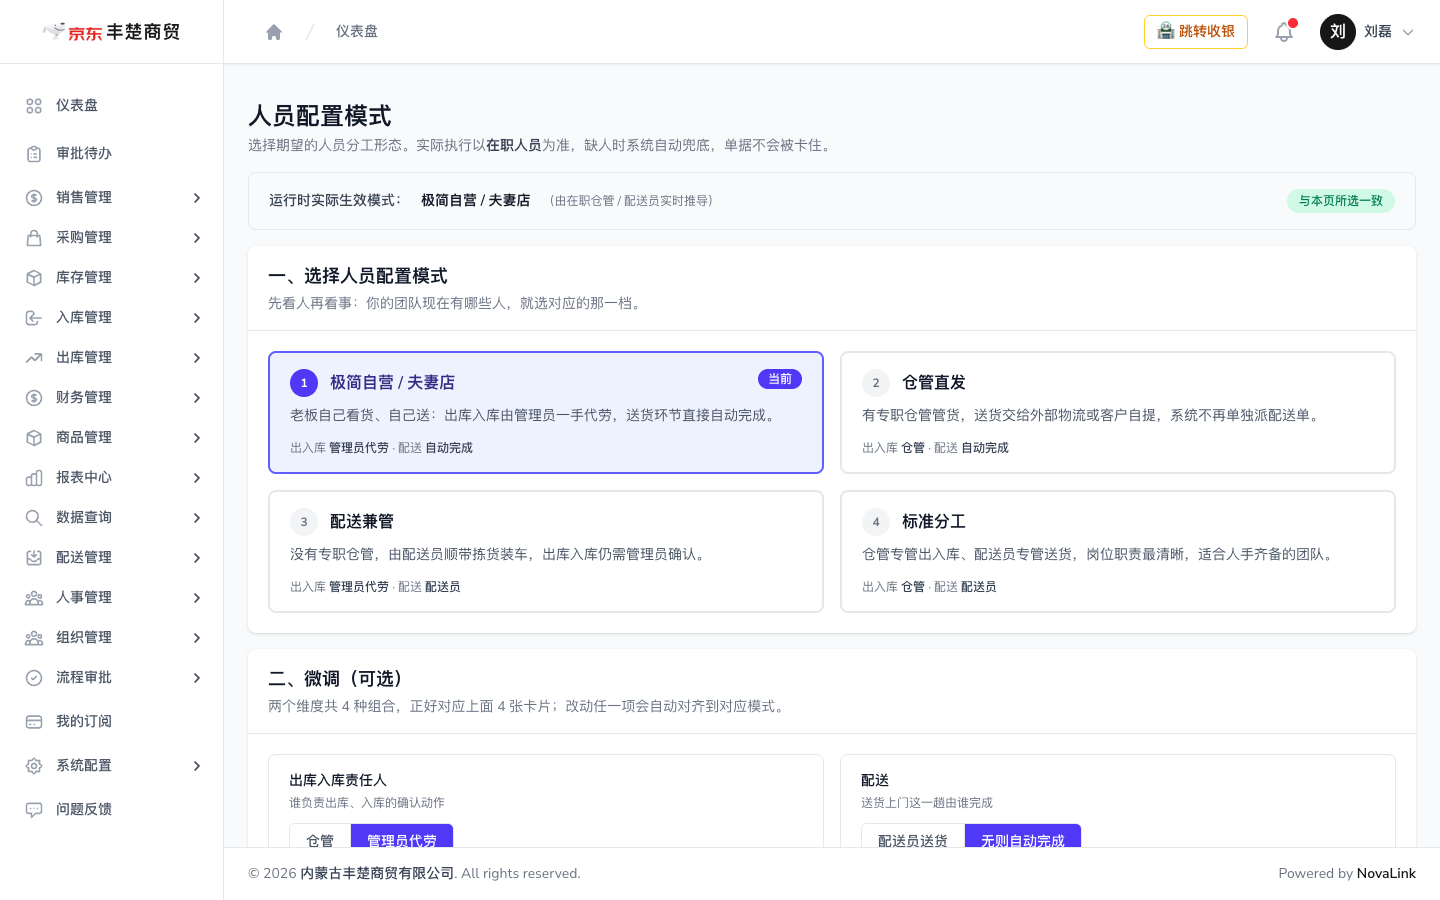Click the 人事管理 people icon
Image resolution: width=1440 pixels, height=900 pixels.
coord(34,598)
